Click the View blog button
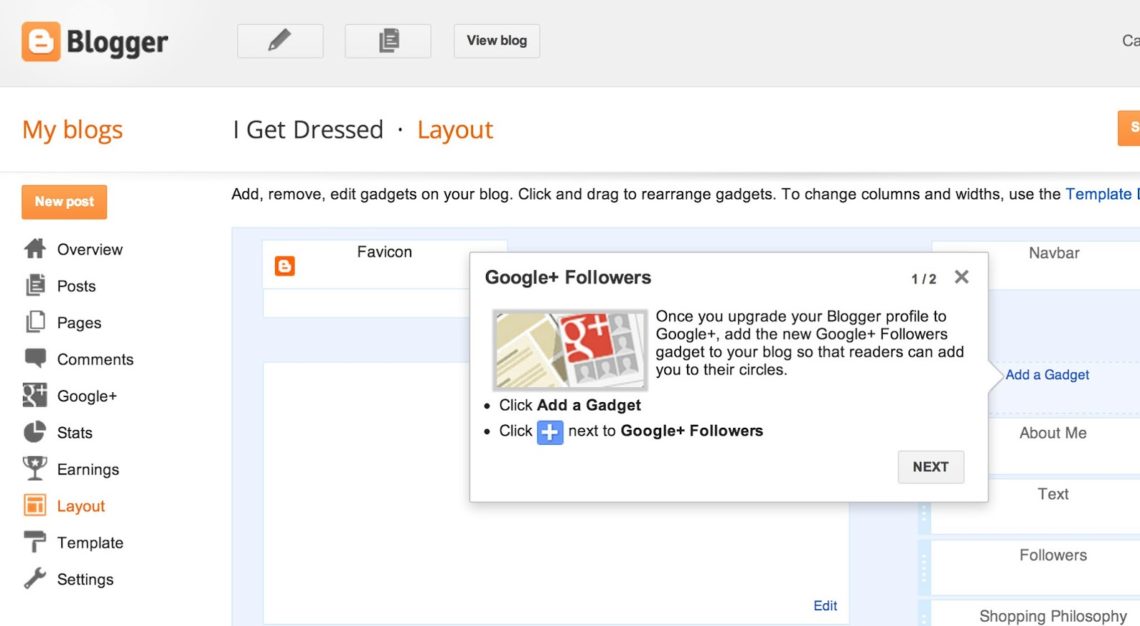This screenshot has width=1140, height=626. click(497, 41)
